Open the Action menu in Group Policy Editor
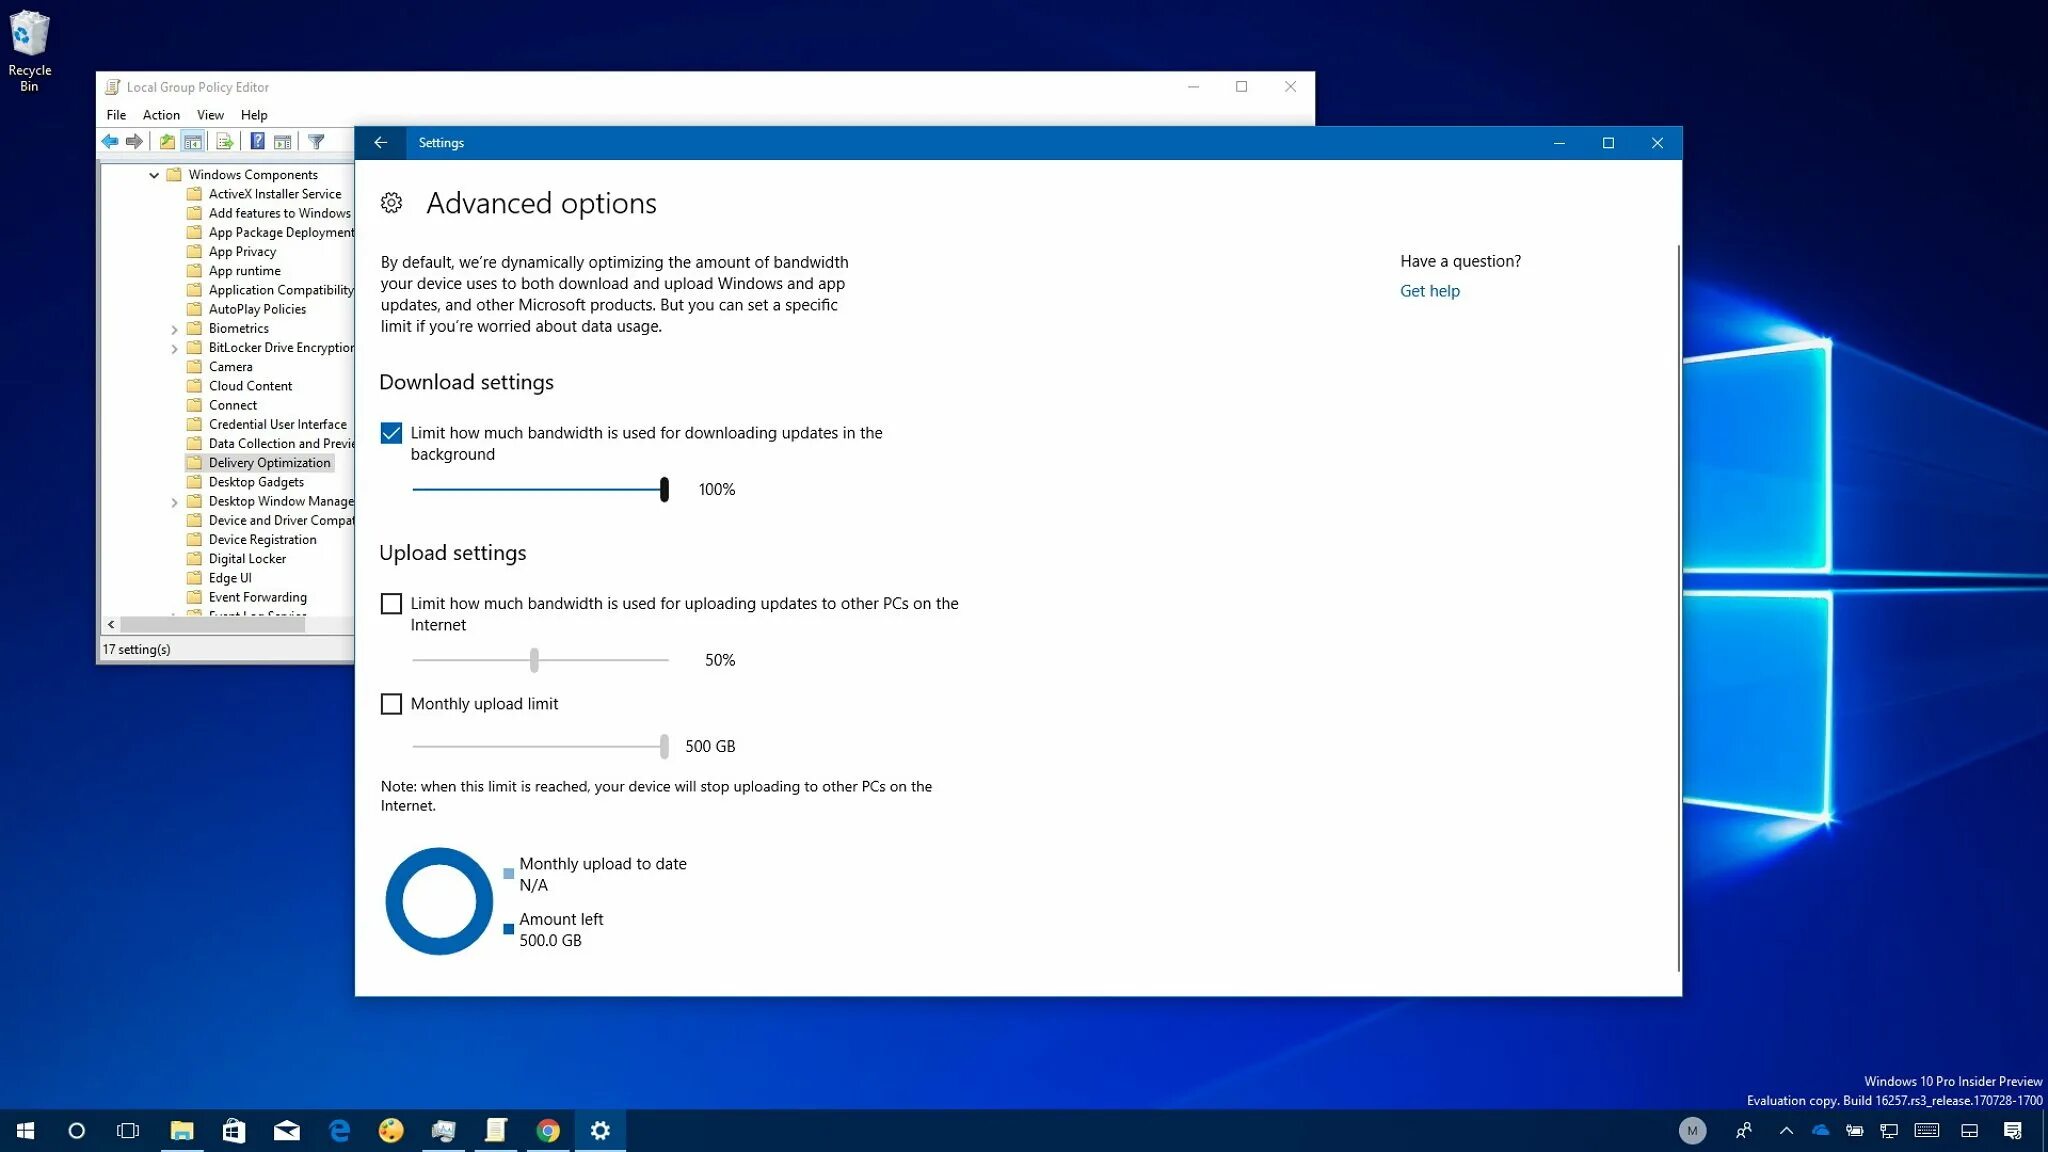Screen dimensions: 2048x1152 pyautogui.click(x=159, y=114)
